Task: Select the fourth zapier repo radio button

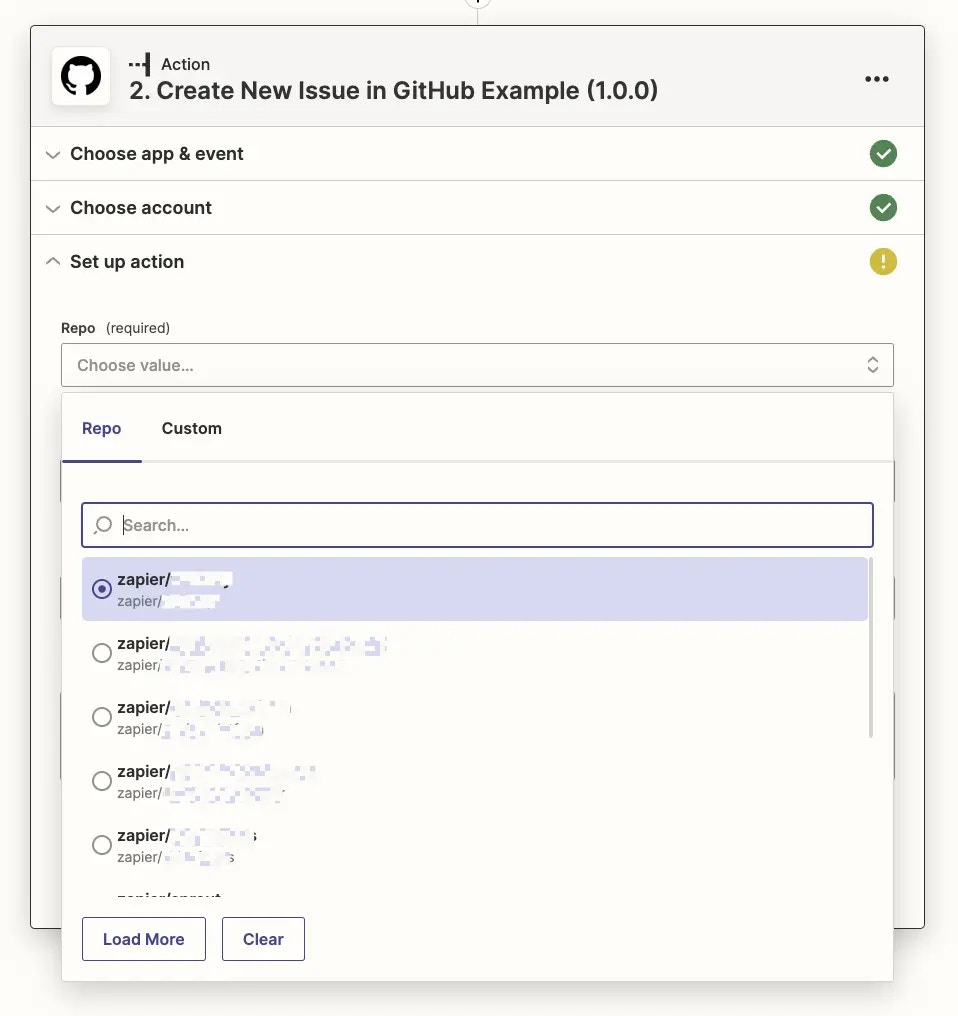Action: [102, 781]
